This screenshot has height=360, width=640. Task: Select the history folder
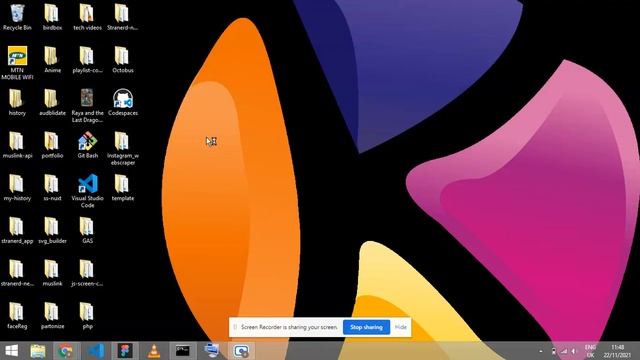point(17,103)
